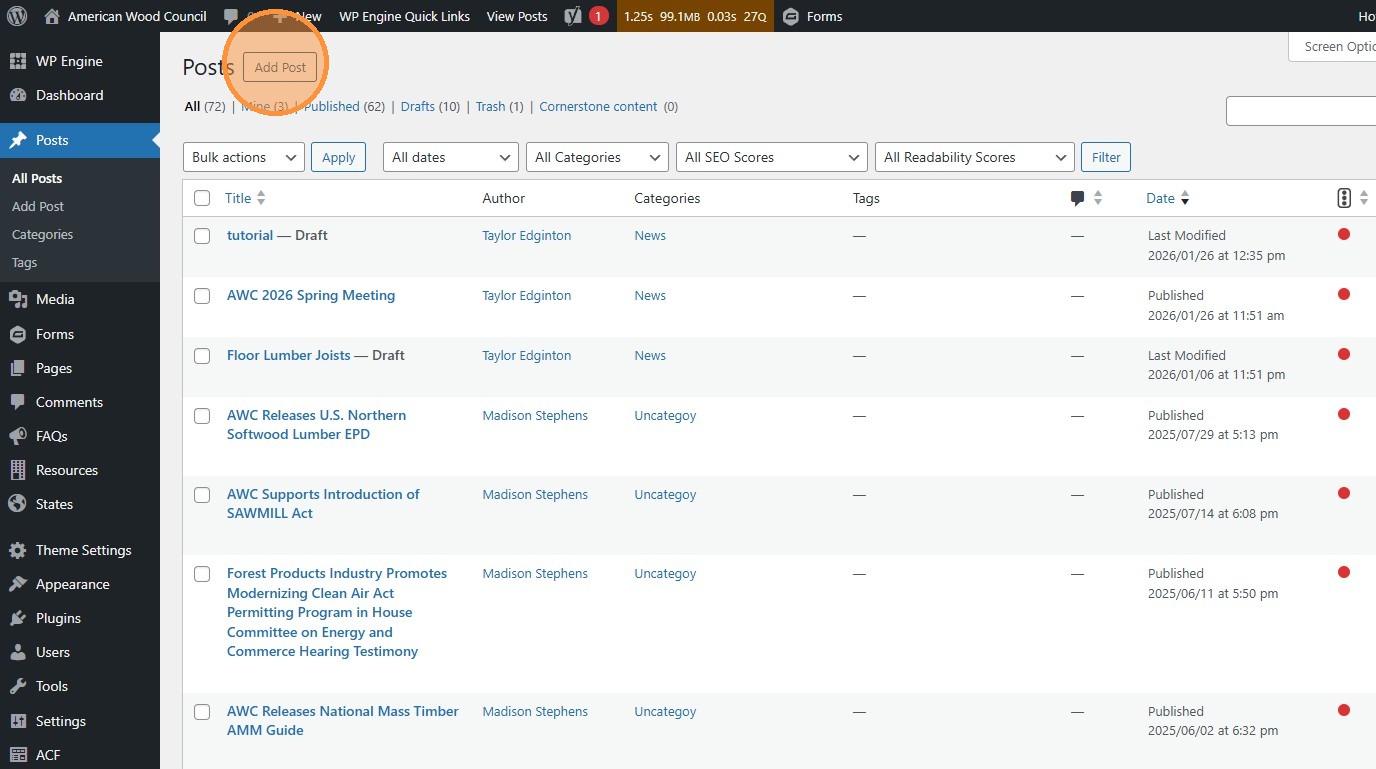The image size is (1376, 769).
Task: Click the Users icon in sidebar
Action: (18, 652)
